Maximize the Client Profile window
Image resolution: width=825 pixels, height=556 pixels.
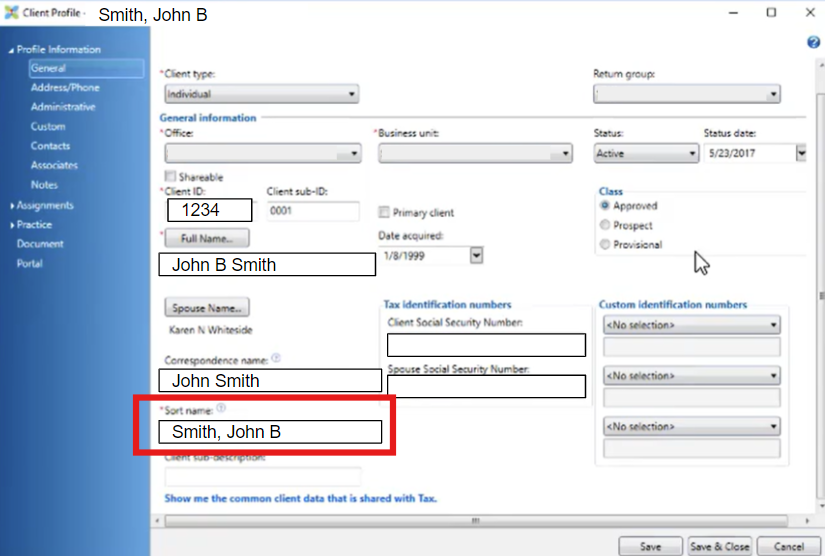click(x=771, y=12)
